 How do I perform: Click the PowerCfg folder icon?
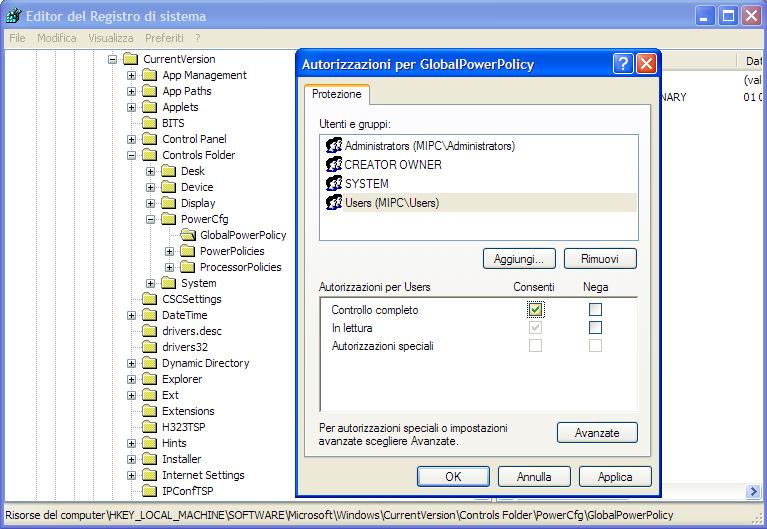tap(169, 219)
